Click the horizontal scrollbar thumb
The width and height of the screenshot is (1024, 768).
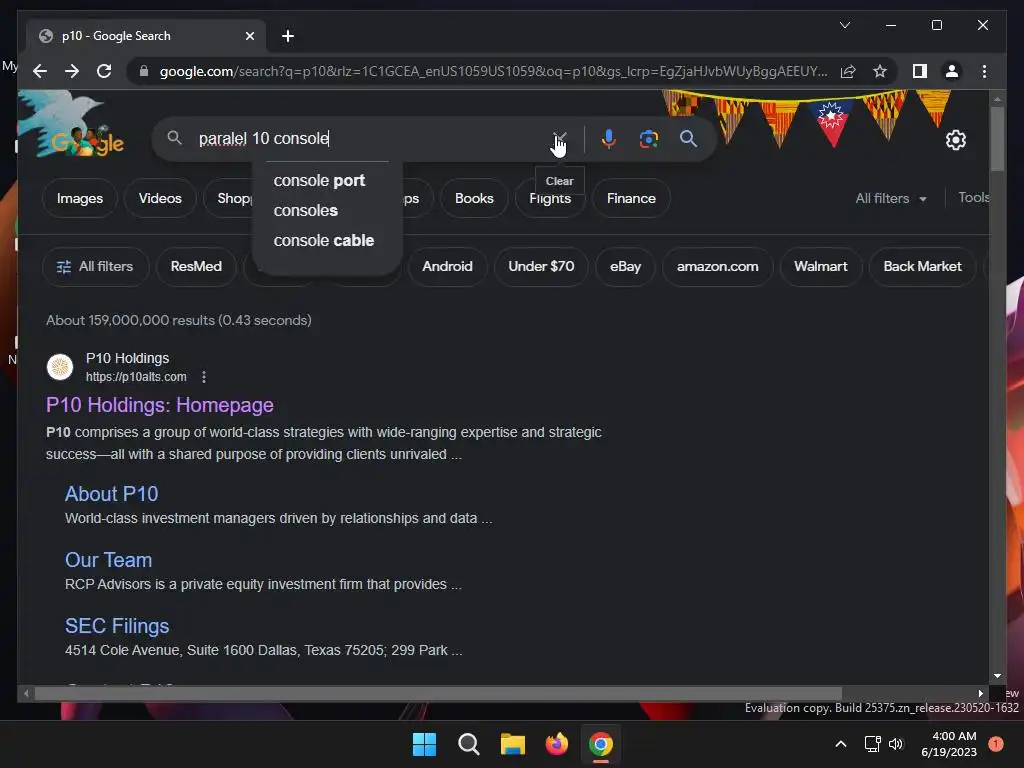click(438, 694)
